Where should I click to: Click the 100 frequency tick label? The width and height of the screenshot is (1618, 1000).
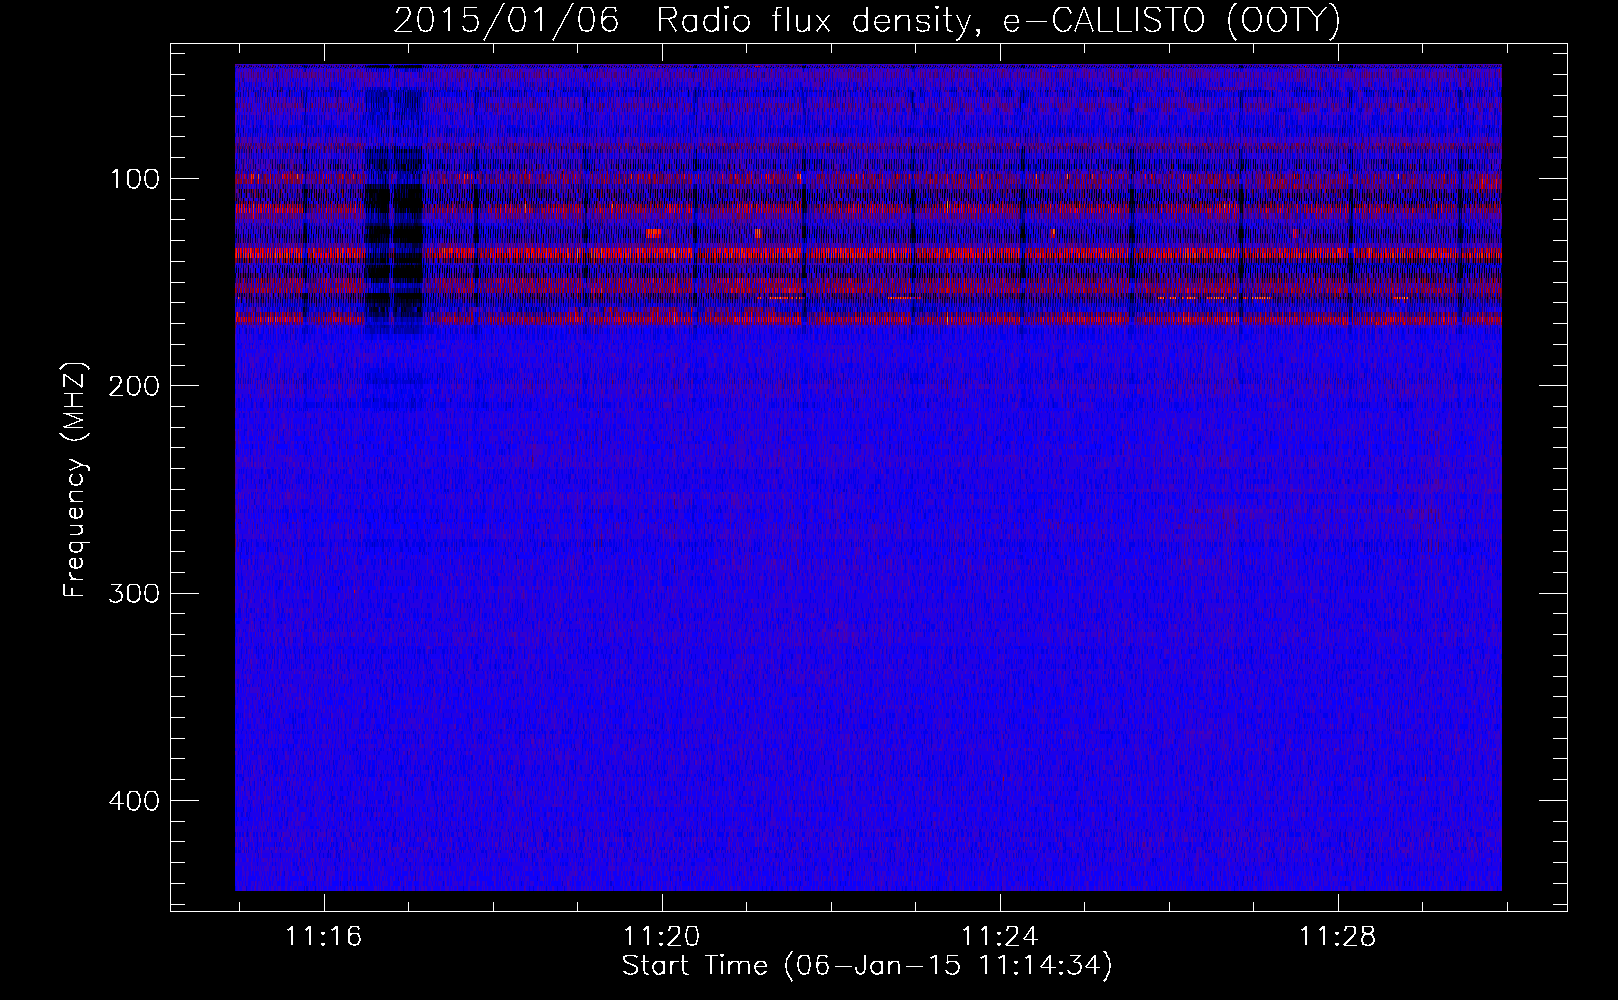[x=132, y=179]
